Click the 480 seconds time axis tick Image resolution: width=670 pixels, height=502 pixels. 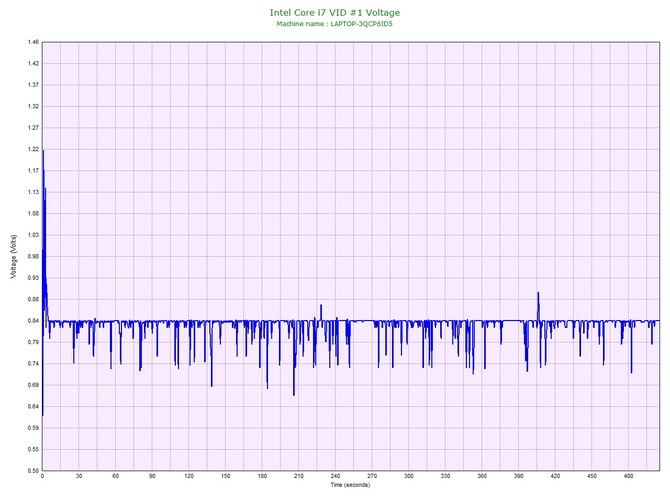[629, 476]
